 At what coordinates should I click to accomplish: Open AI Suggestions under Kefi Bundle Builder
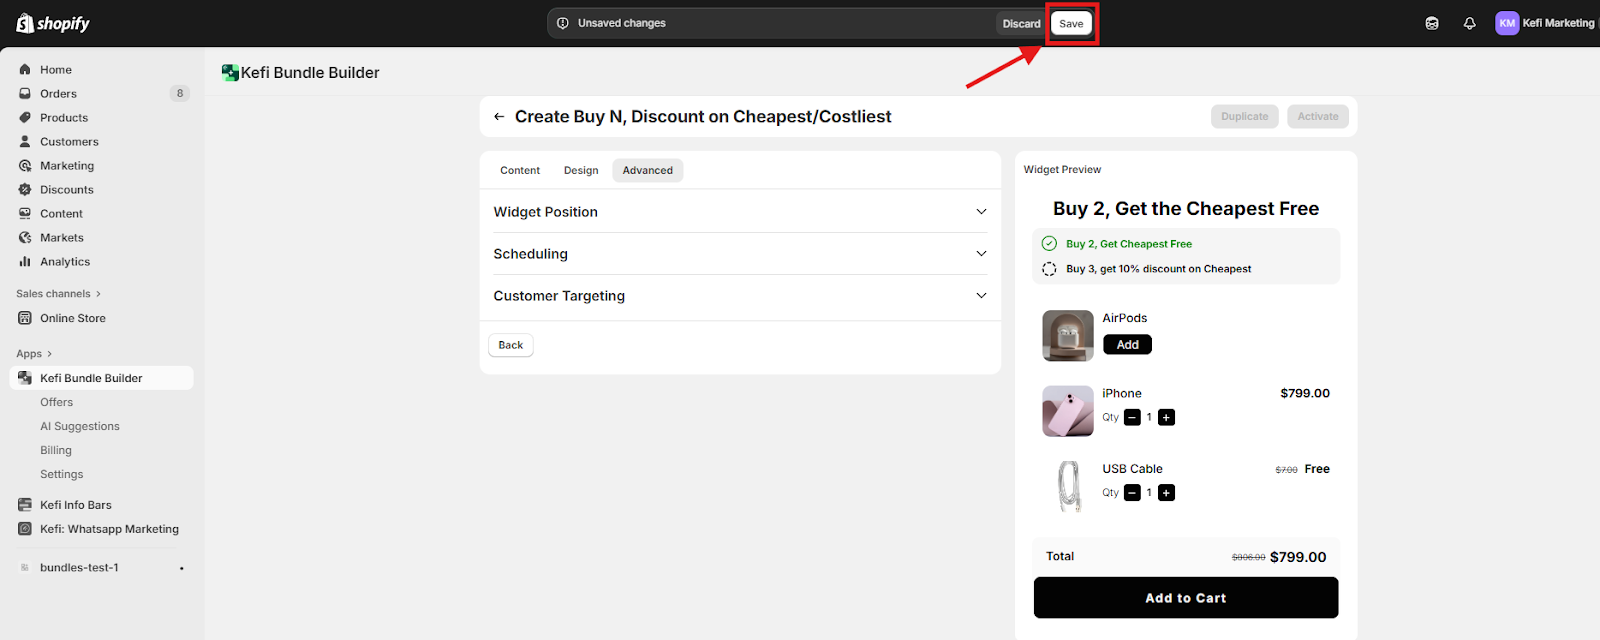click(x=80, y=427)
